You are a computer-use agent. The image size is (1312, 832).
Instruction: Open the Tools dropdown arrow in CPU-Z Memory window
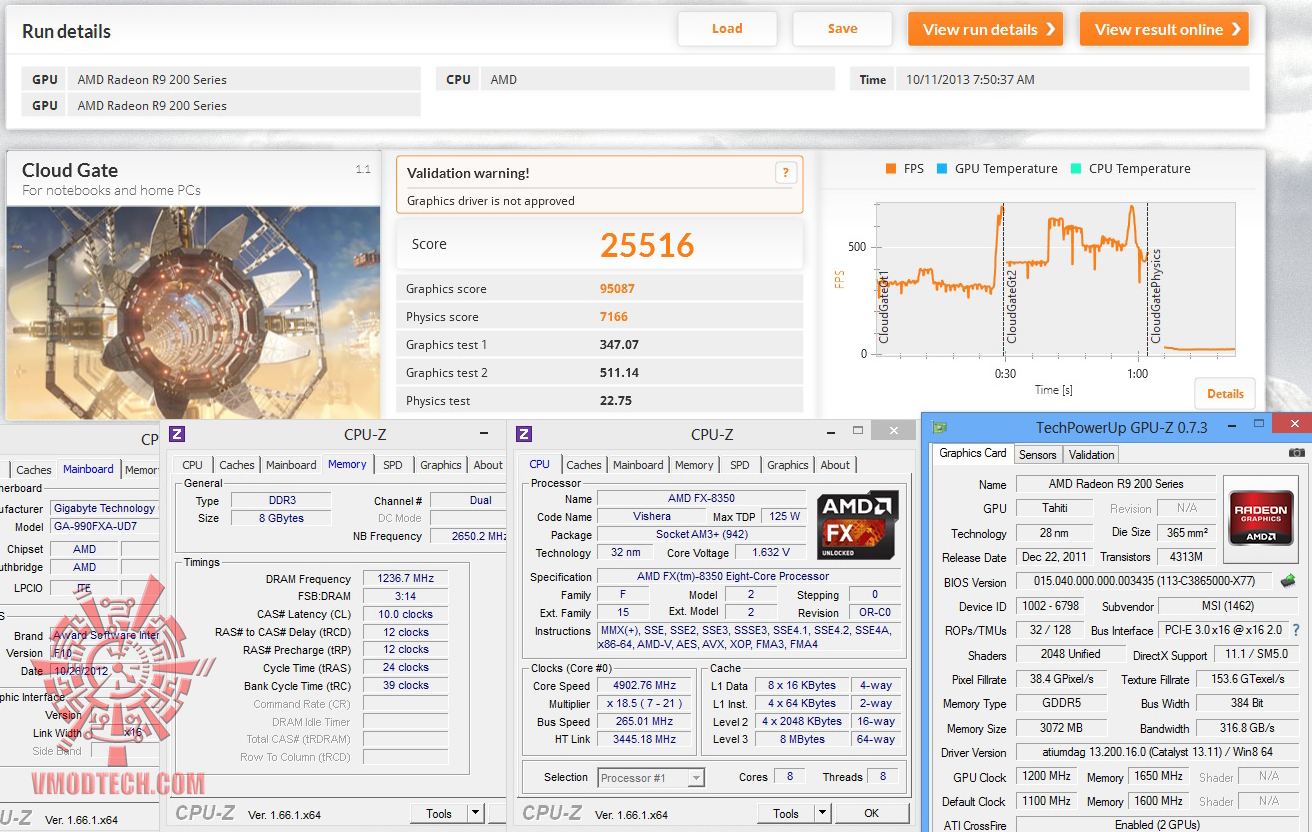point(475,814)
